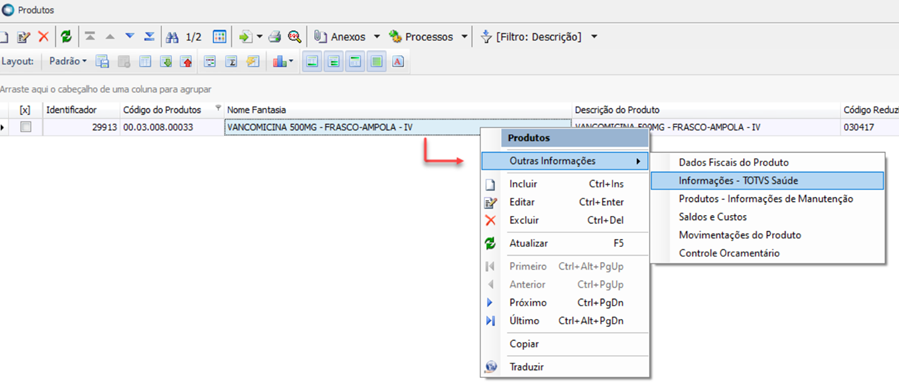Choose Copiar in context menu
Image resolution: width=900 pixels, height=386 pixels.
click(x=565, y=344)
